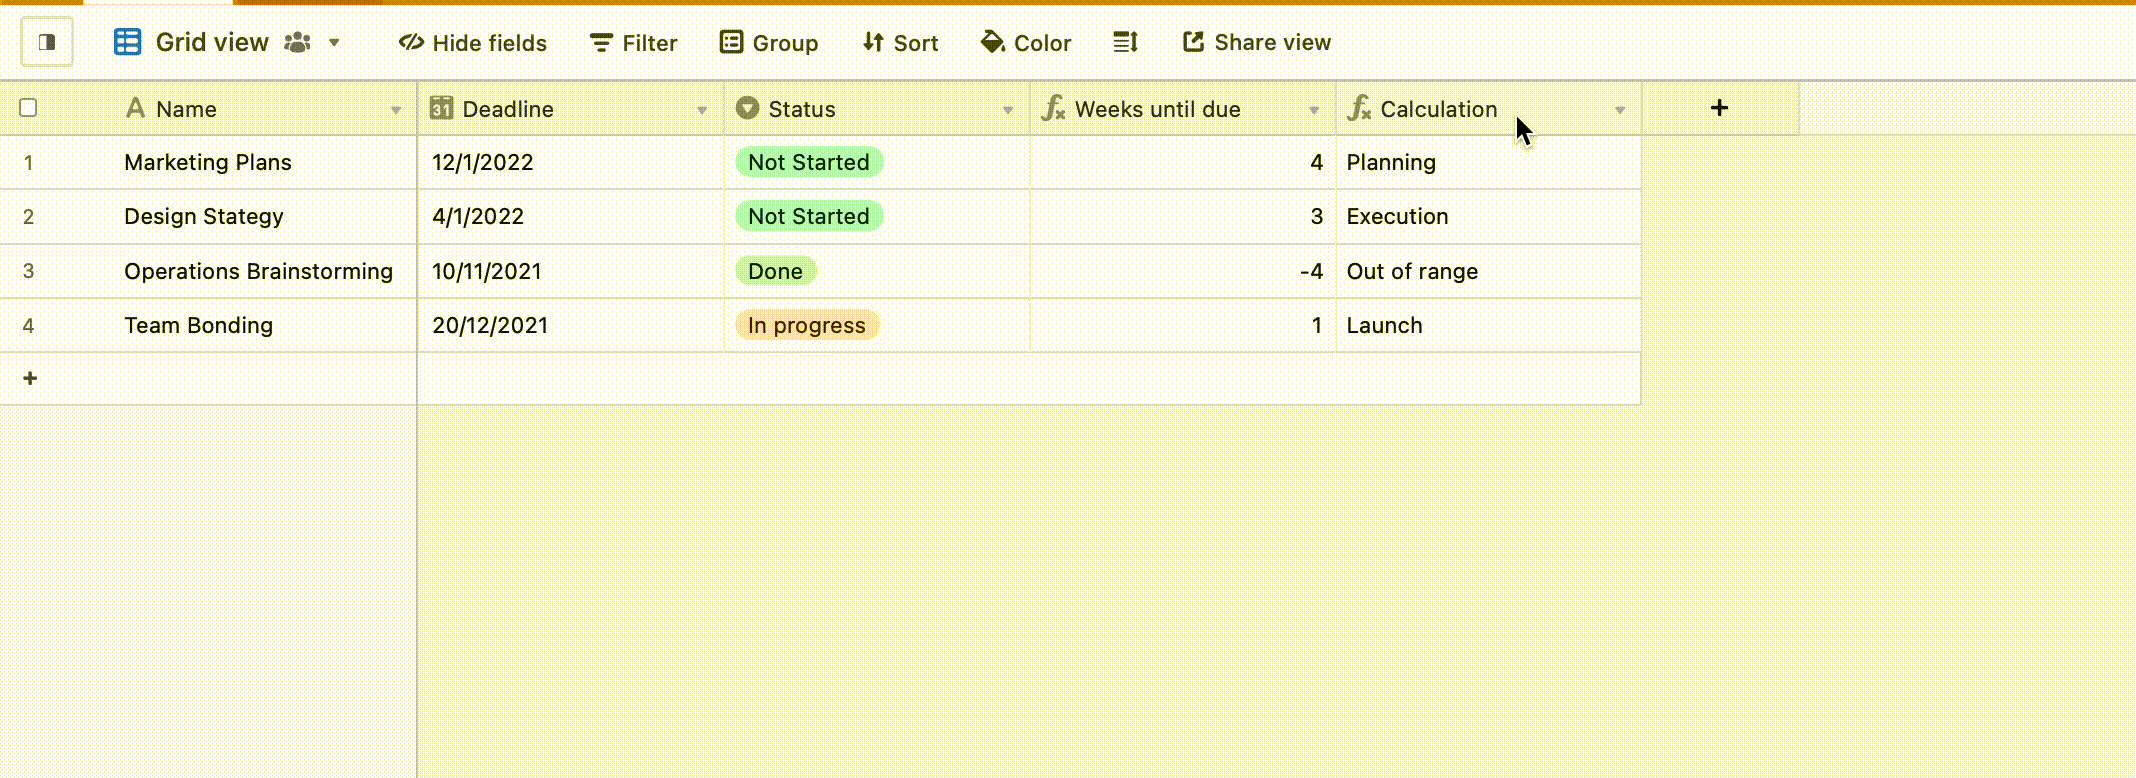Toggle the sidebar panel icon top-left

click(46, 42)
